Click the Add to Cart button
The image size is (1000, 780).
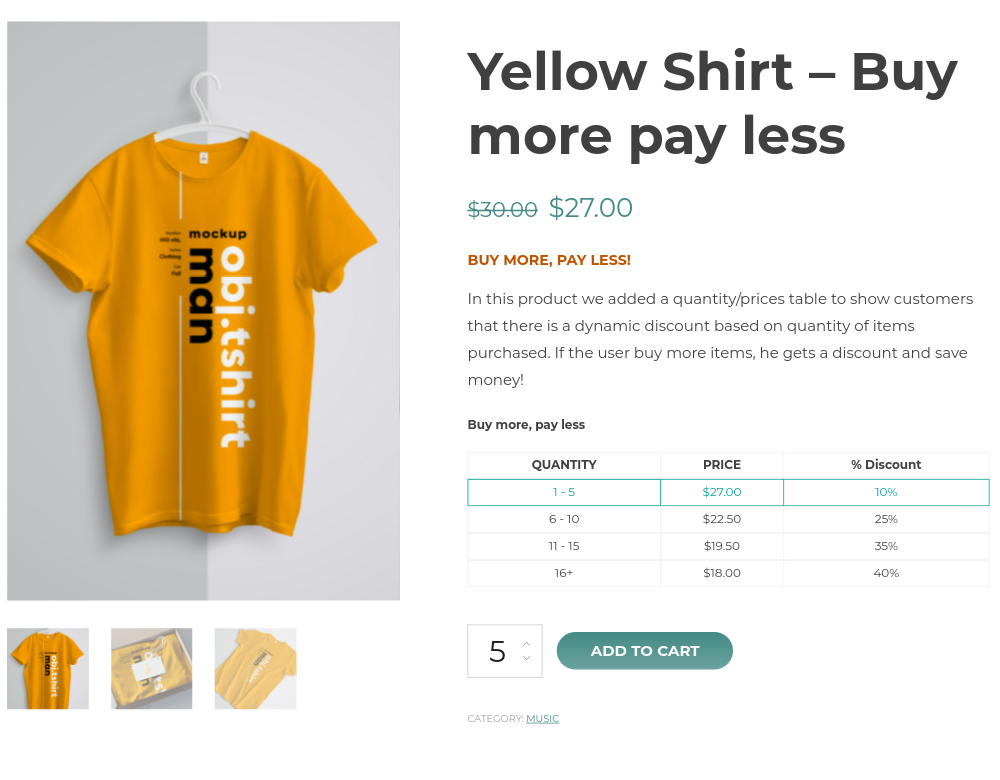644,651
